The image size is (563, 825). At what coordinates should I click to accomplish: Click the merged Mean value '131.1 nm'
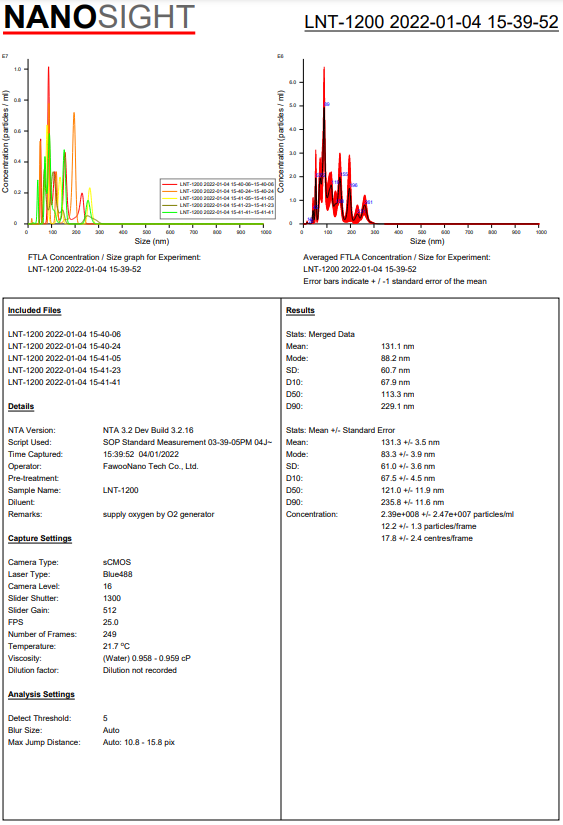tap(398, 346)
